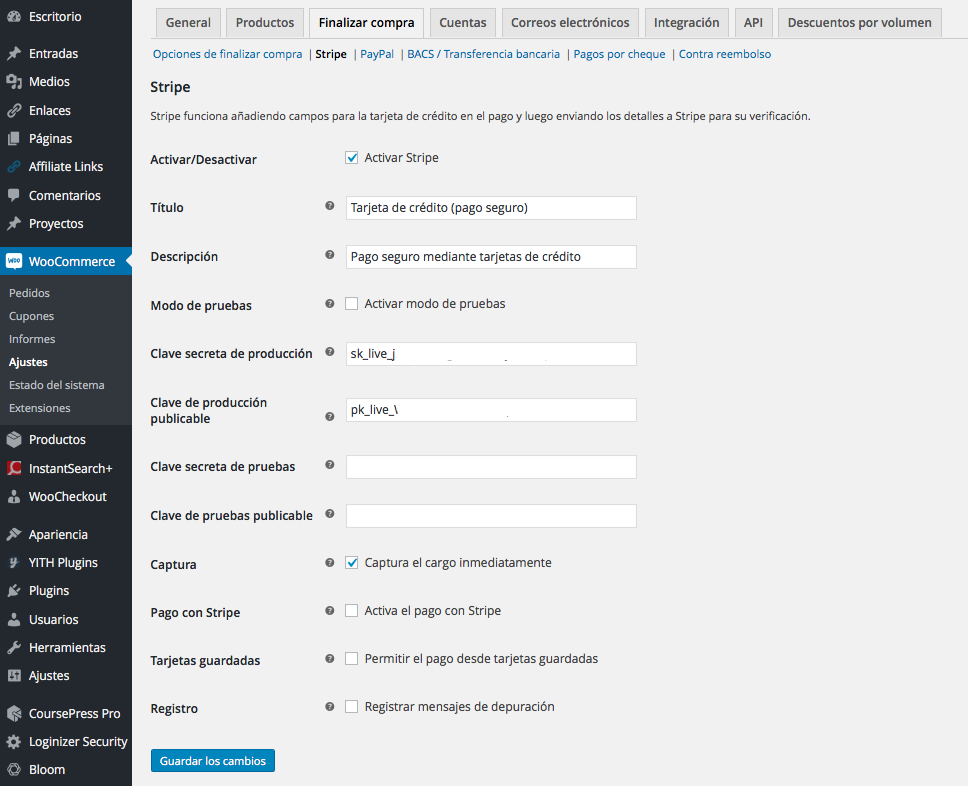
Task: Click the Usuarios person icon
Action: pyautogui.click(x=14, y=619)
